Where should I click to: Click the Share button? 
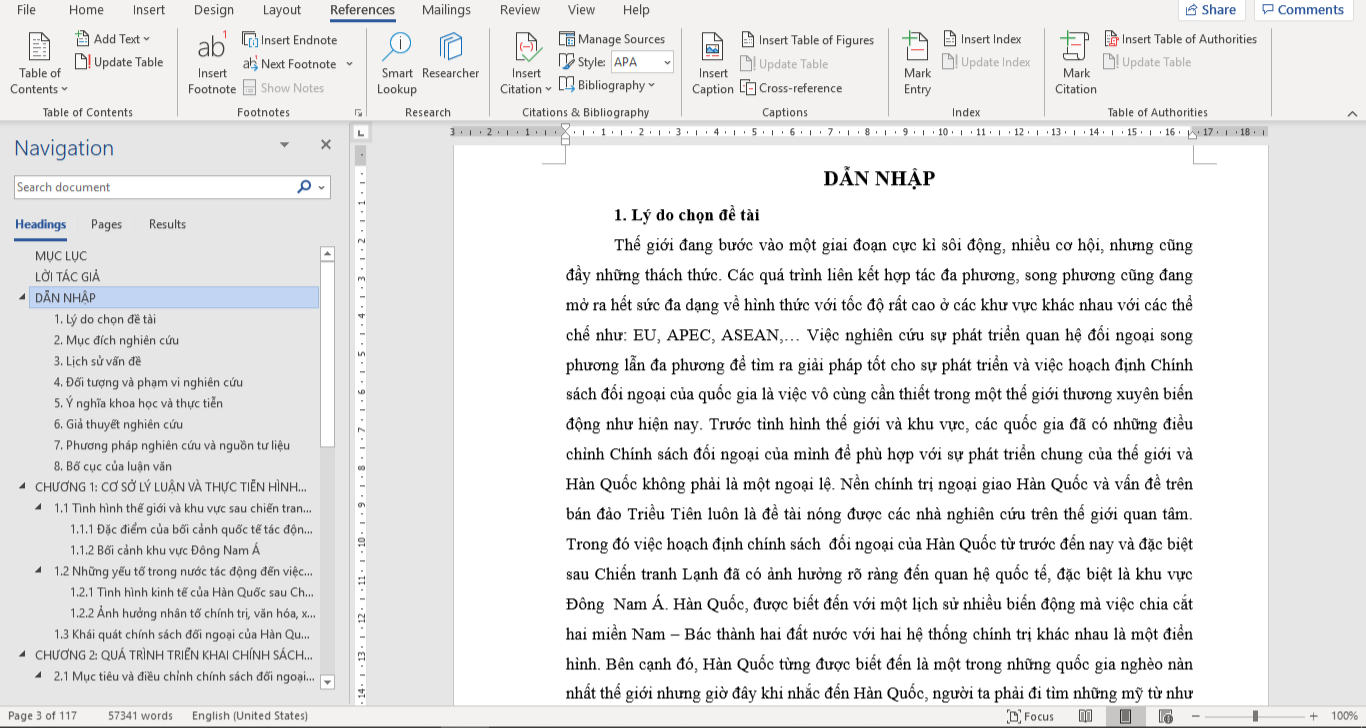1211,10
